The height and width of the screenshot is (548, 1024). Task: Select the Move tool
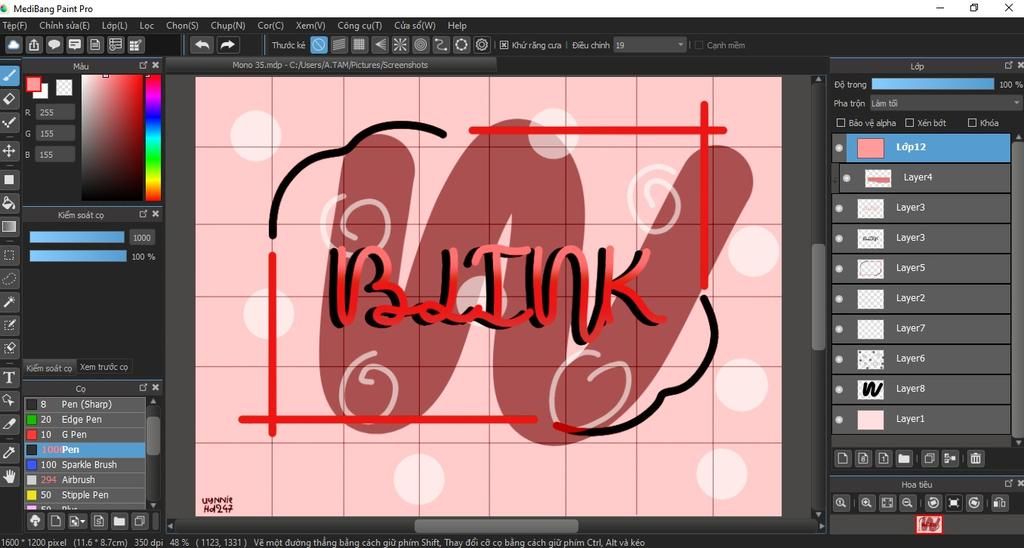pos(9,151)
